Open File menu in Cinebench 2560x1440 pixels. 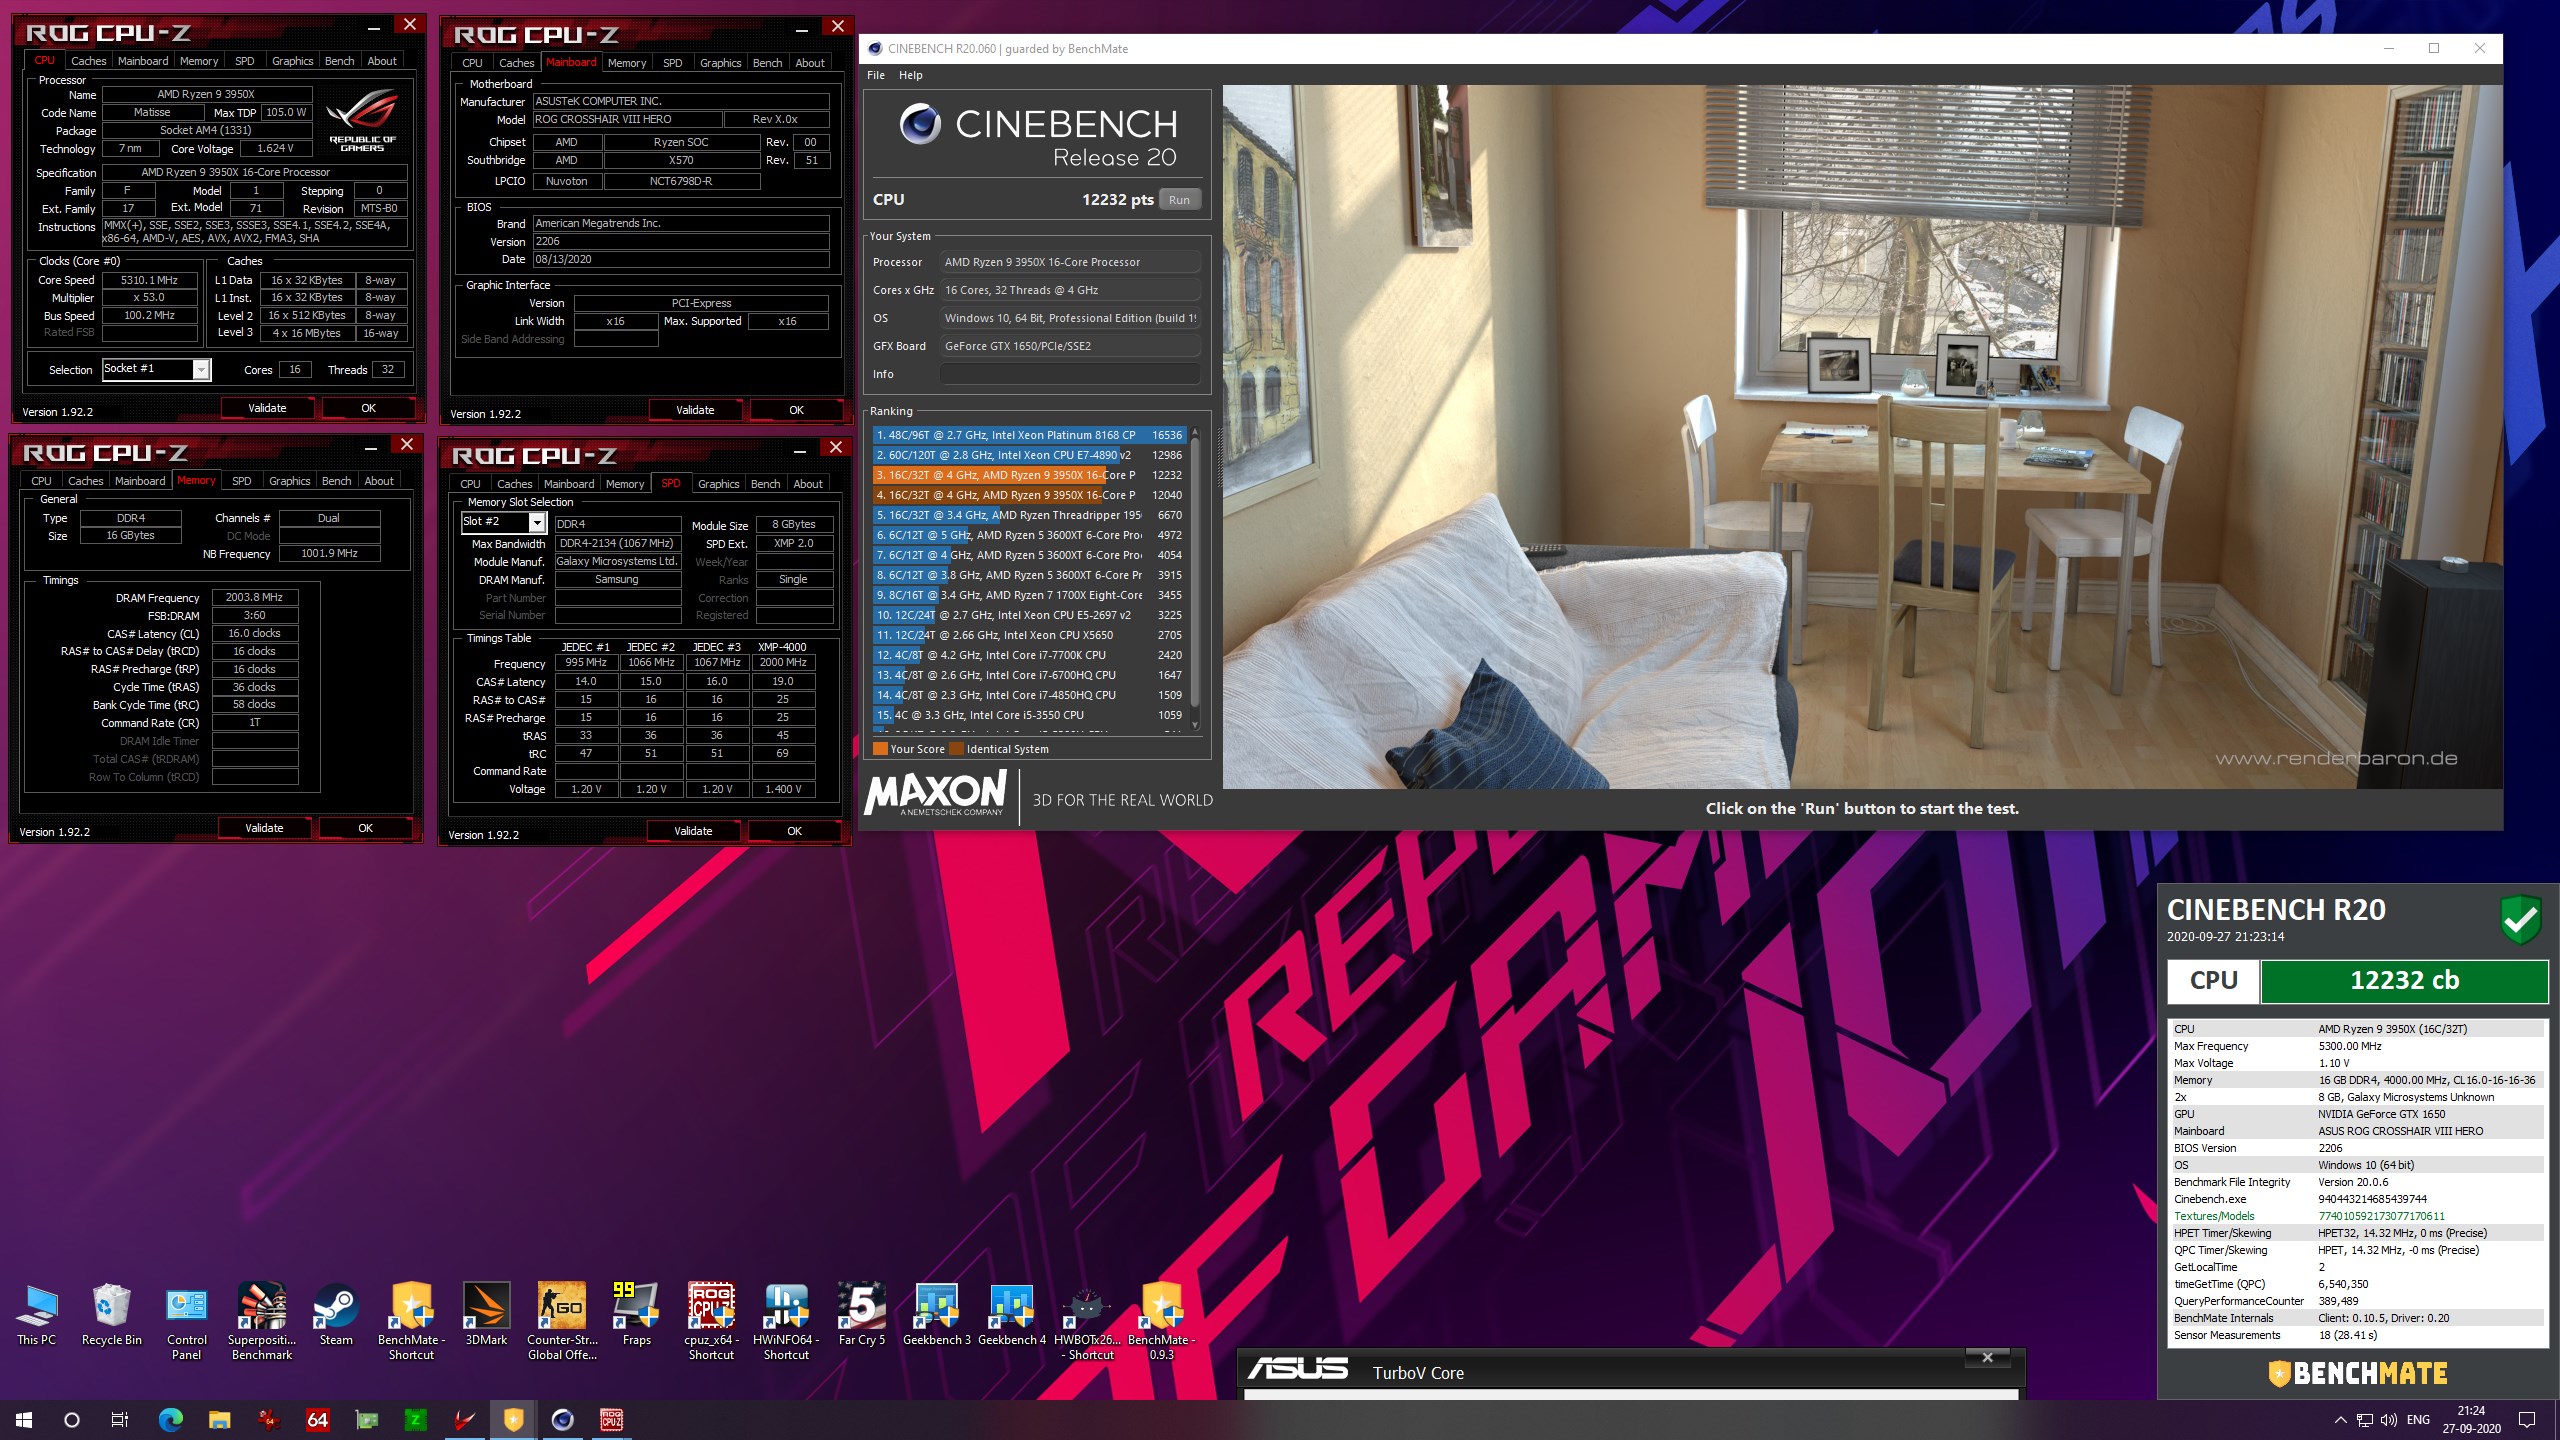[876, 75]
